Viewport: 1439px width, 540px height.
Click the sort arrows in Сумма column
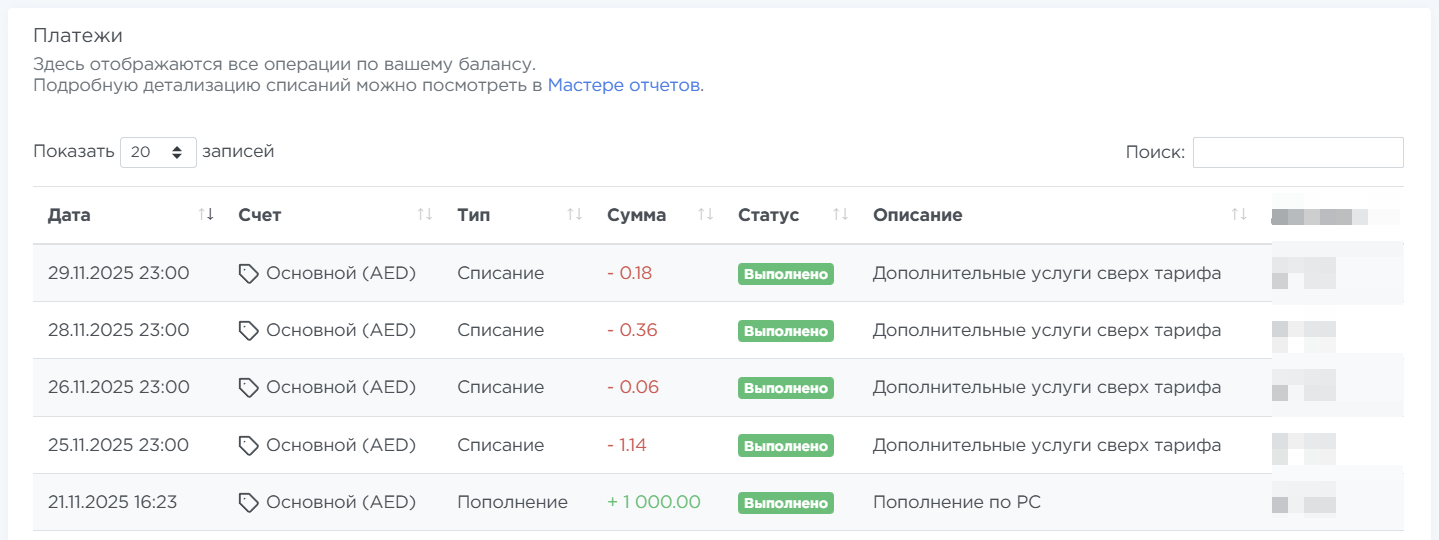(x=705, y=214)
